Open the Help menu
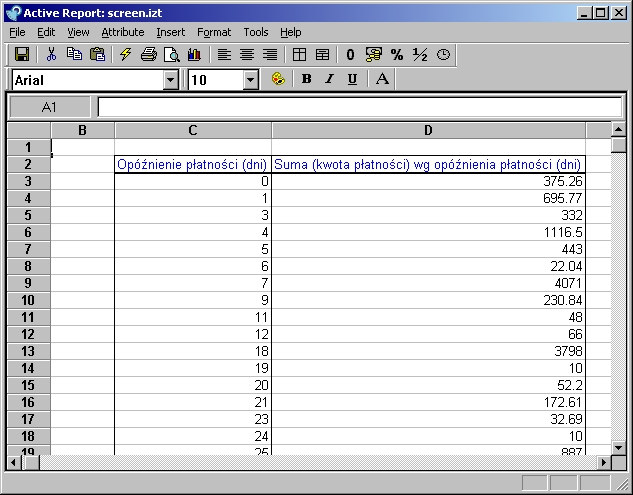This screenshot has width=633, height=495. pos(291,32)
